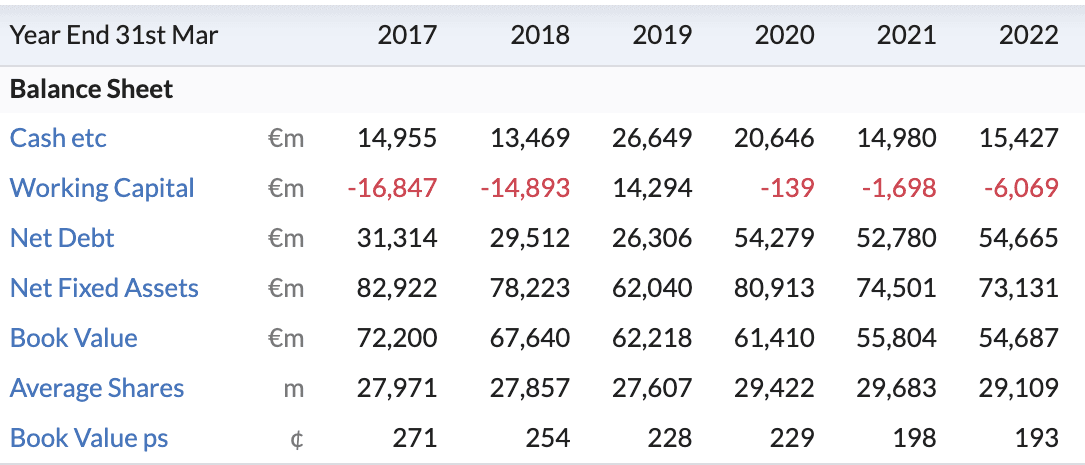This screenshot has width=1085, height=465.
Task: Click the 2019 year column header
Action: coord(662,35)
